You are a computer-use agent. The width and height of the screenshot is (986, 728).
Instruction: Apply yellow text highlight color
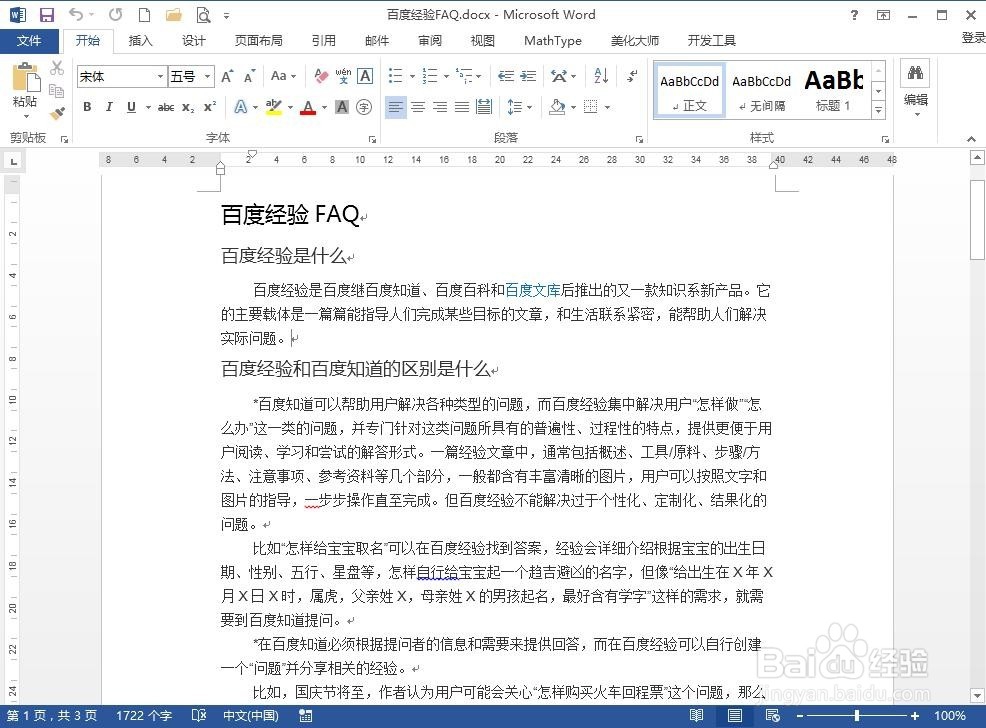[x=275, y=107]
